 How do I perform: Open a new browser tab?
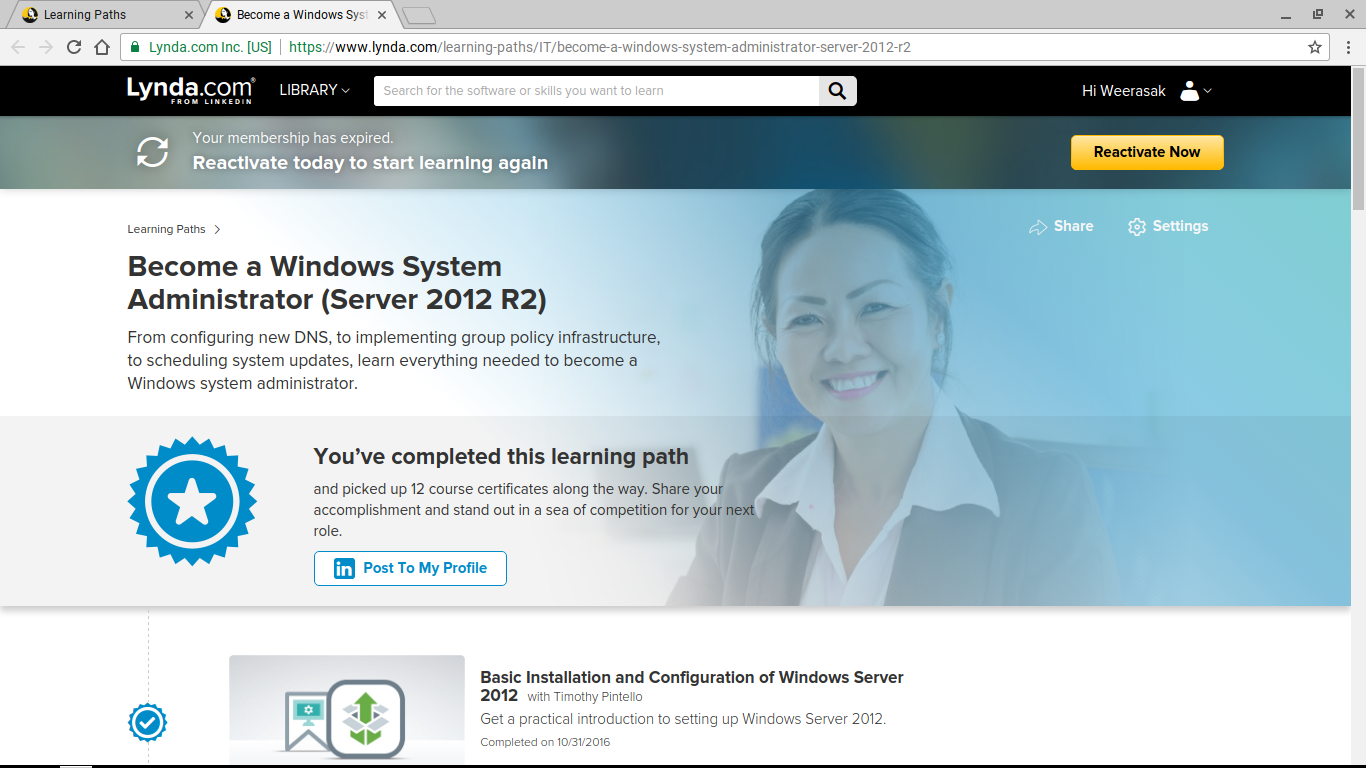419,15
